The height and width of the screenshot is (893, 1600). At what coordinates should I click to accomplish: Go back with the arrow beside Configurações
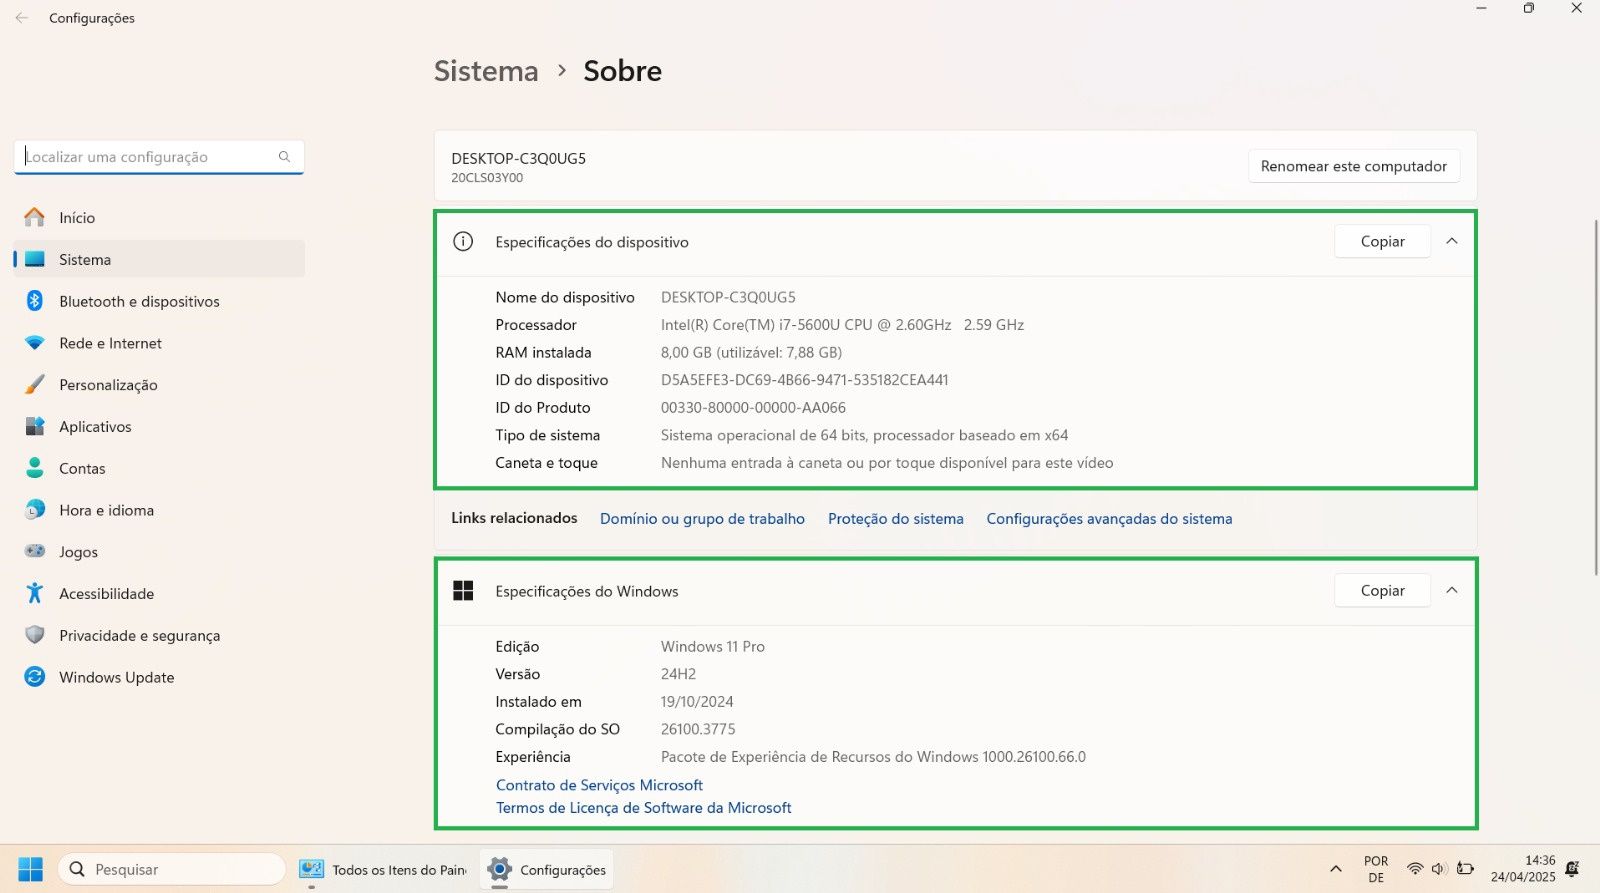point(21,18)
